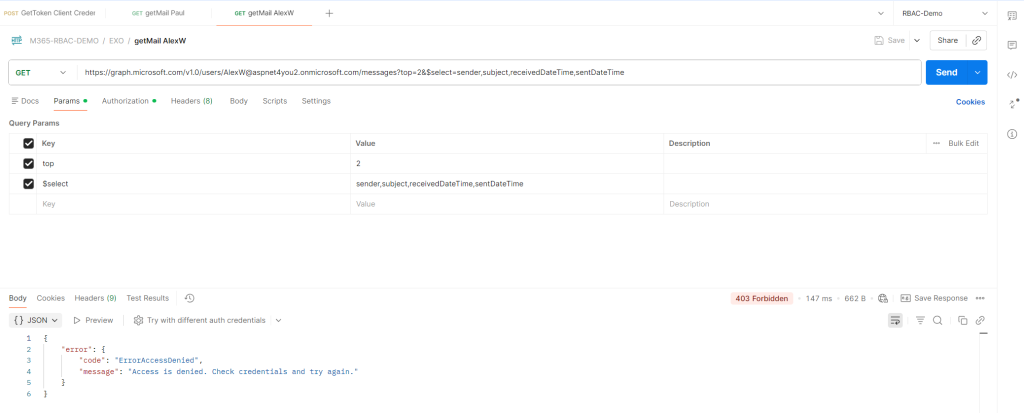Click the request URL input field
Viewport: 1024px width, 413px height.
click(500, 73)
